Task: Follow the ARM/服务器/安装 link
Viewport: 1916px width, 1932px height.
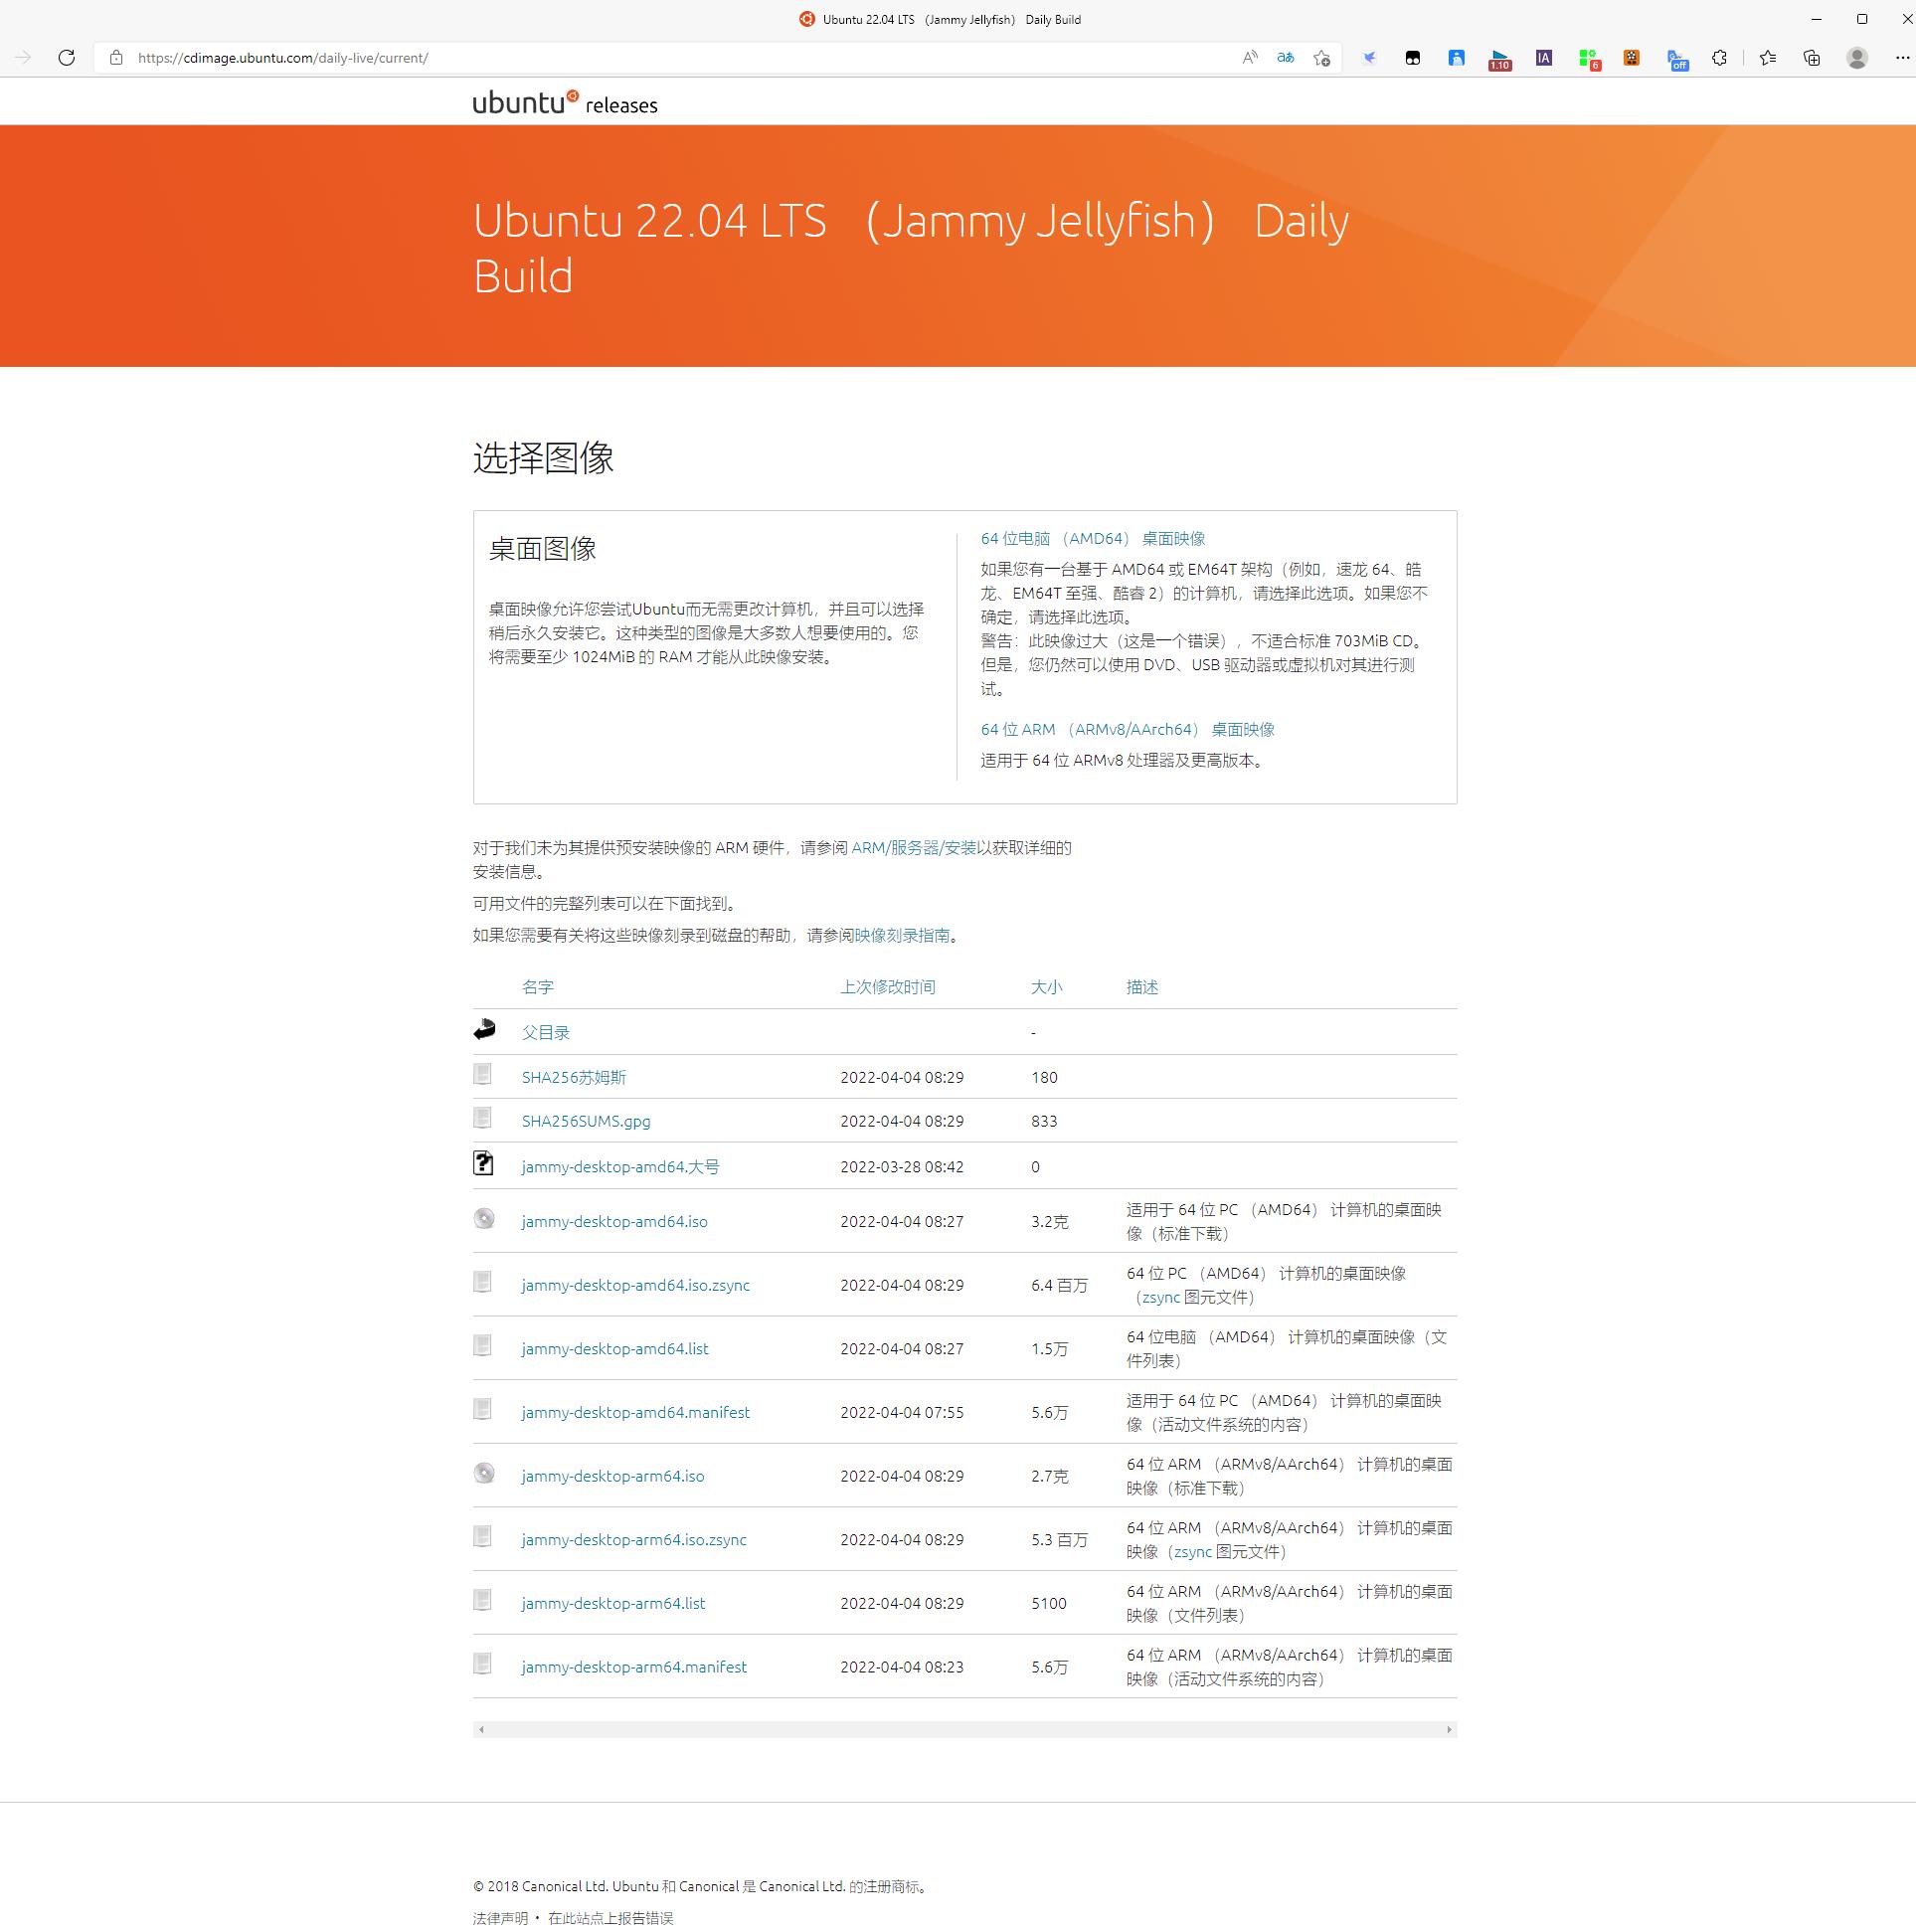Action: tap(914, 848)
